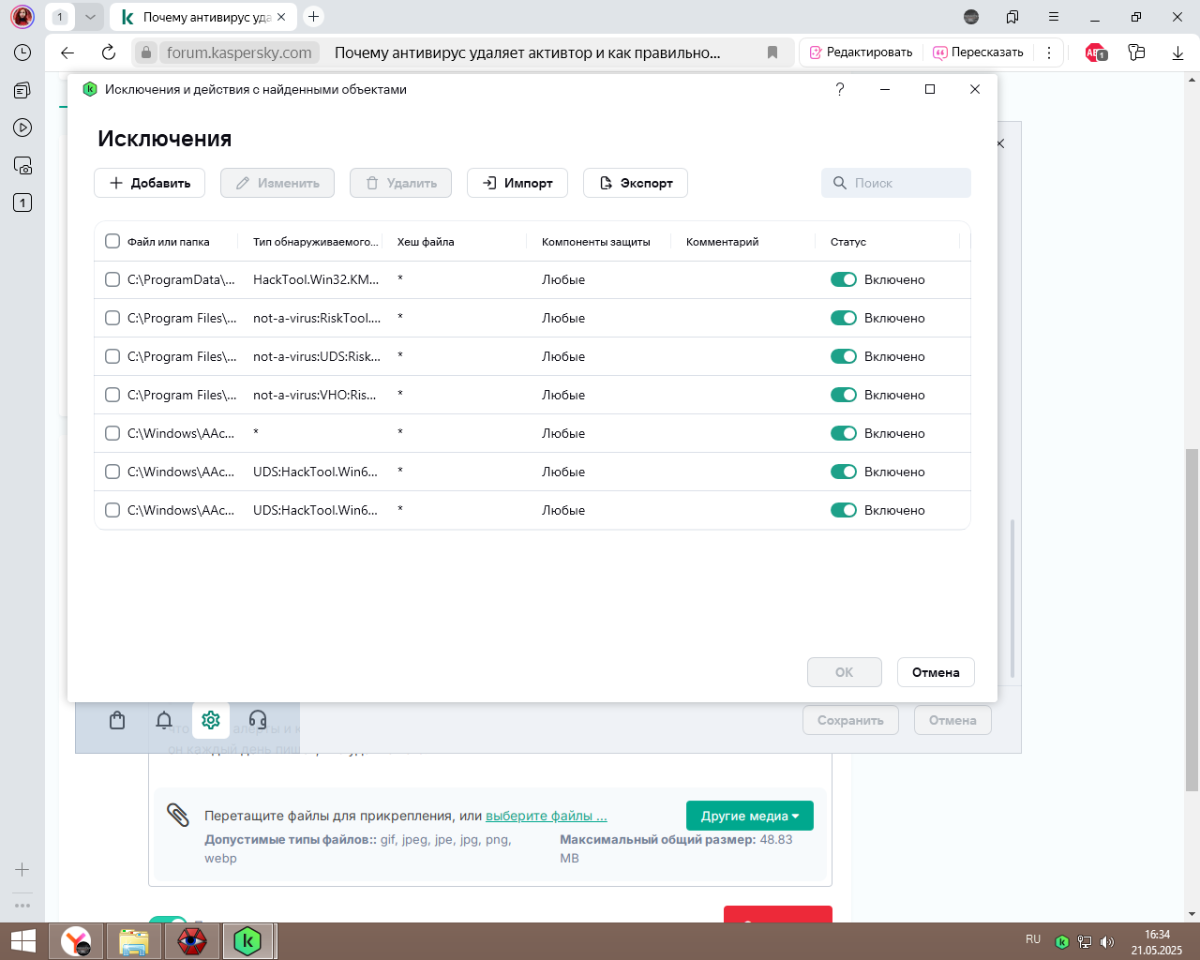Screen dimensions: 1200x960
Task: Expand the Другие медиа dropdown
Action: tap(750, 816)
